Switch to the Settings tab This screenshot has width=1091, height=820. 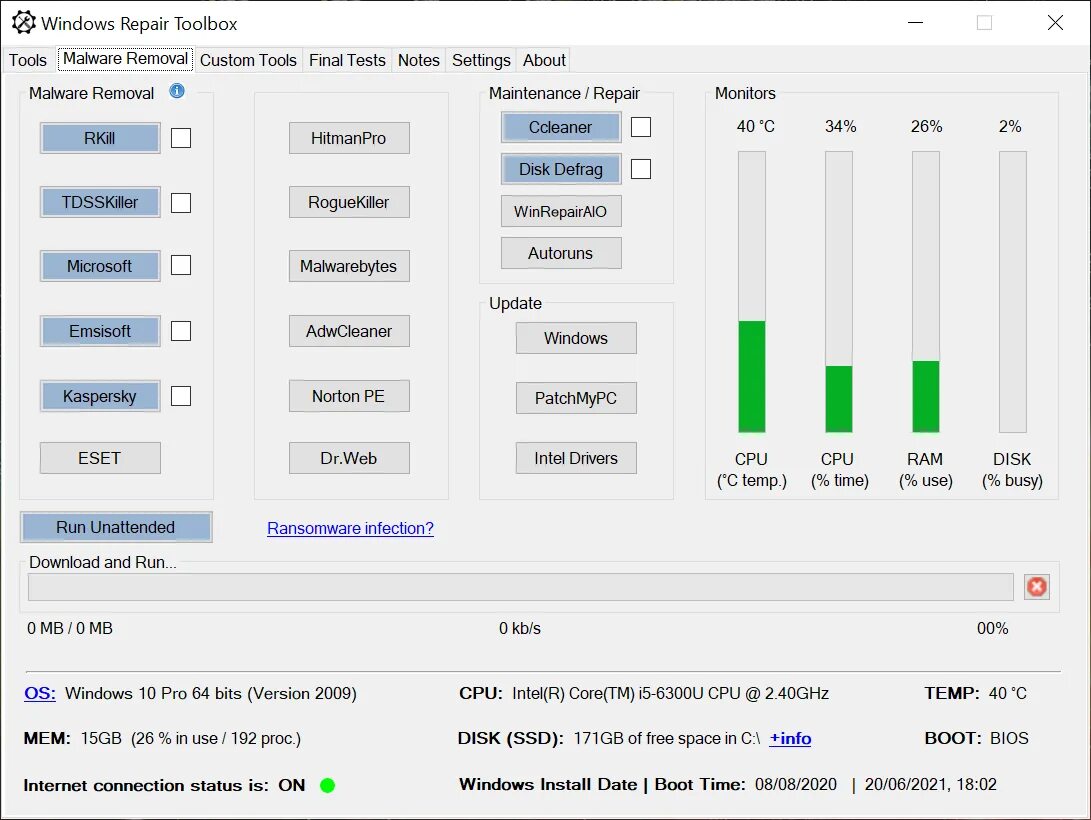481,61
